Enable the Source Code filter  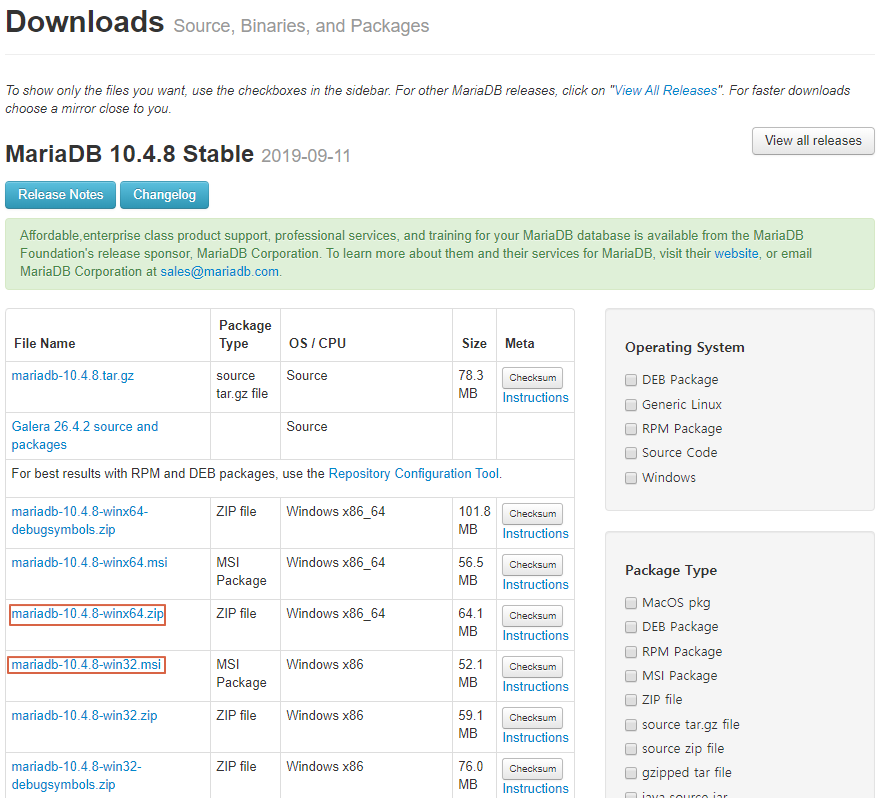tap(631, 453)
